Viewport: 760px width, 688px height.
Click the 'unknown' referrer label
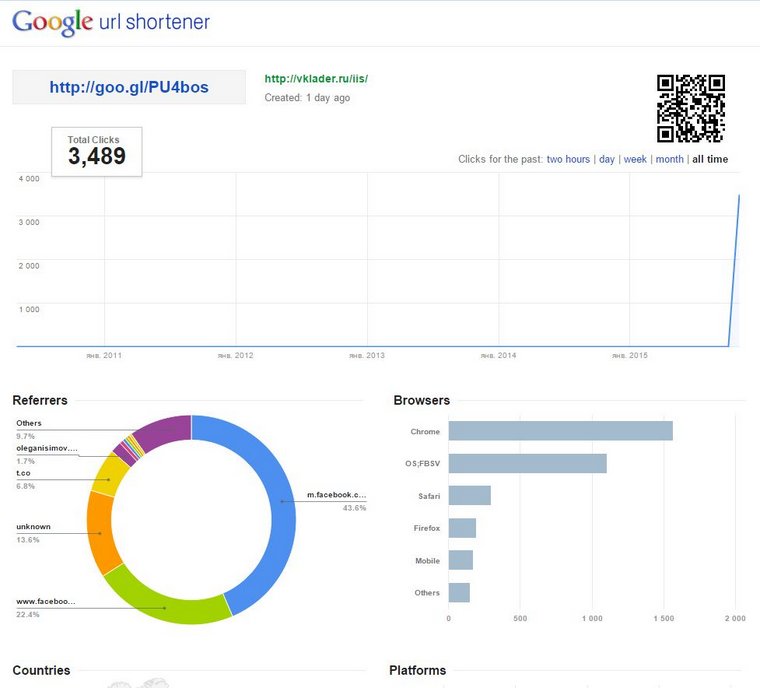[x=33, y=527]
